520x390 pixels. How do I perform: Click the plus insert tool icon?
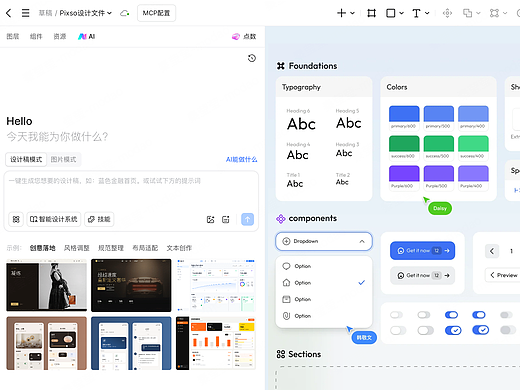pyautogui.click(x=341, y=13)
